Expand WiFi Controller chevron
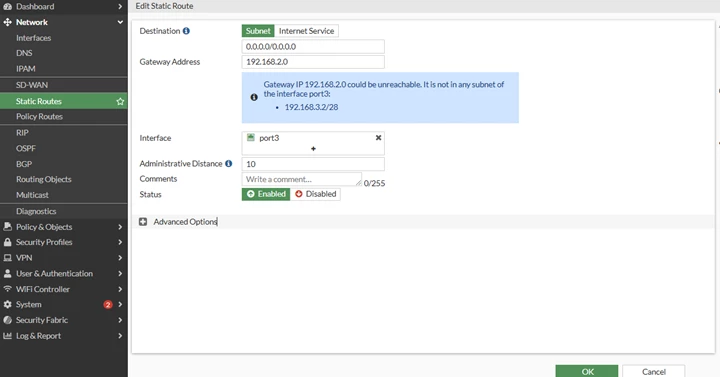 point(120,289)
